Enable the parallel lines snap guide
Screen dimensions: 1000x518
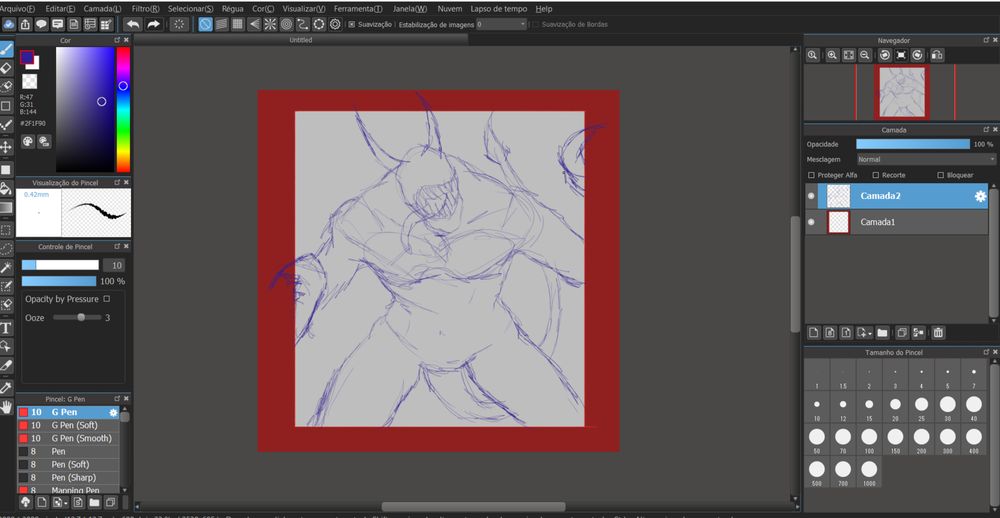(x=221, y=24)
